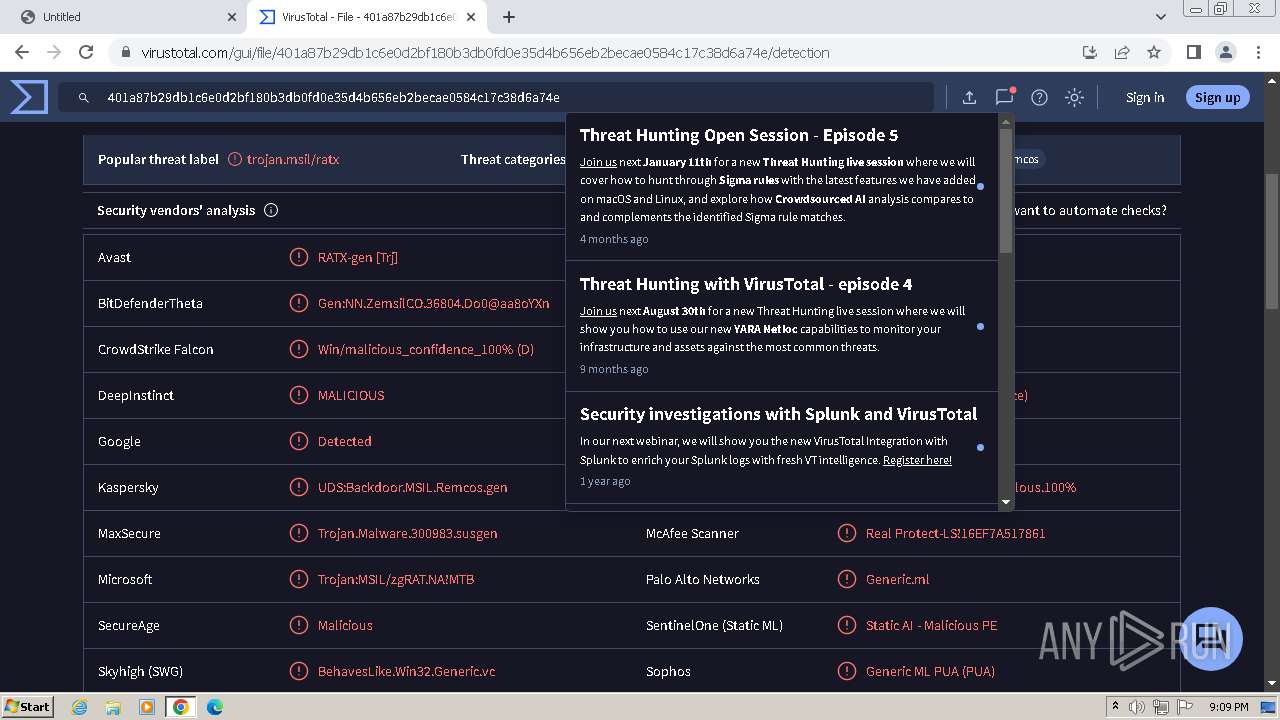
Task: Open the Windows Start menu
Action: [27, 706]
